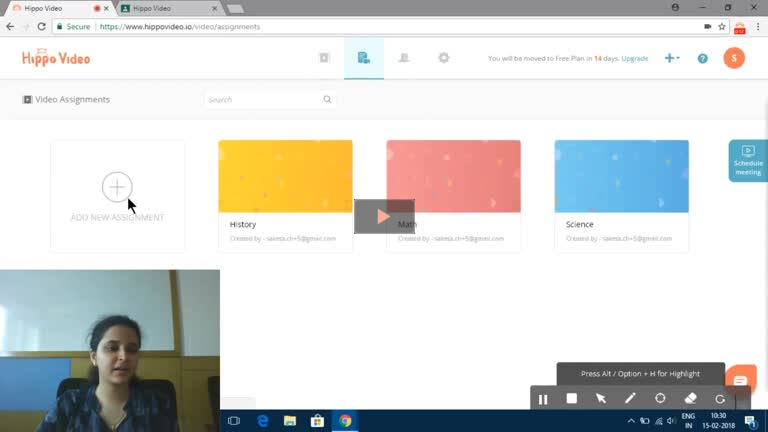Click the reset refresh tool in recorder

[720, 399]
